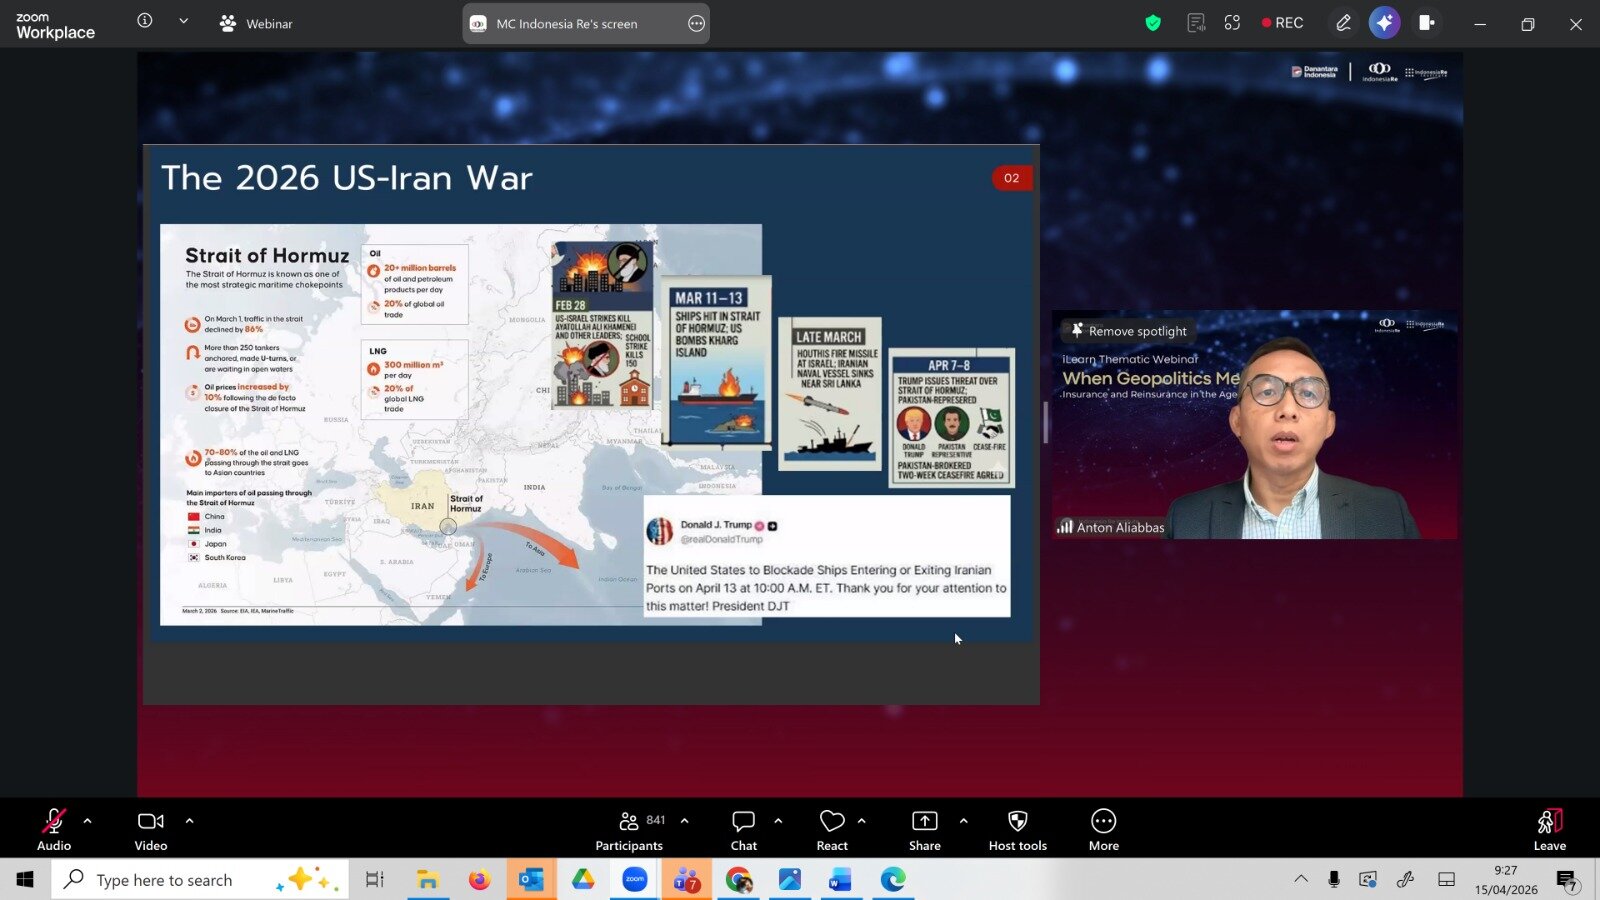Open AI Companion sparkle icon
The height and width of the screenshot is (900, 1600).
1385,23
